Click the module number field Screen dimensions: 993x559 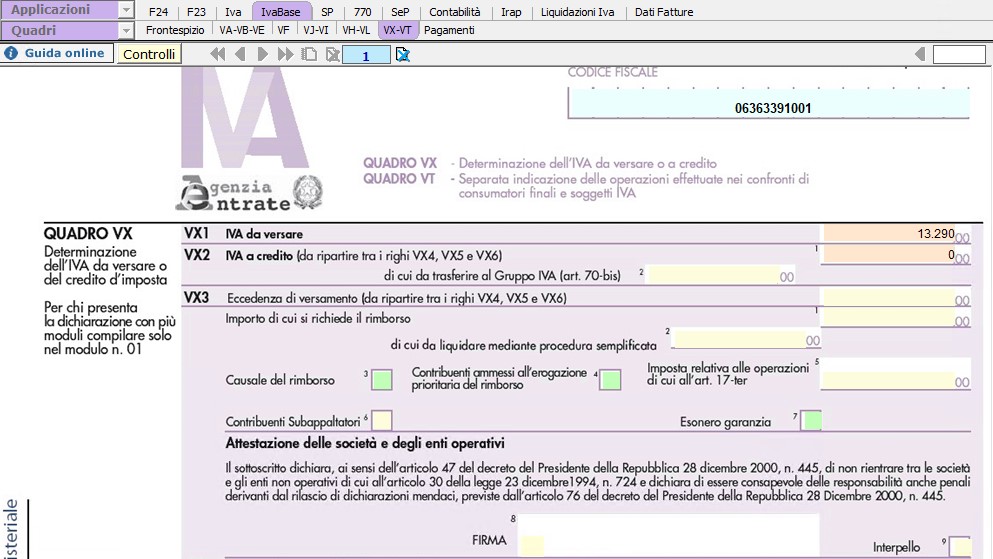click(x=366, y=56)
